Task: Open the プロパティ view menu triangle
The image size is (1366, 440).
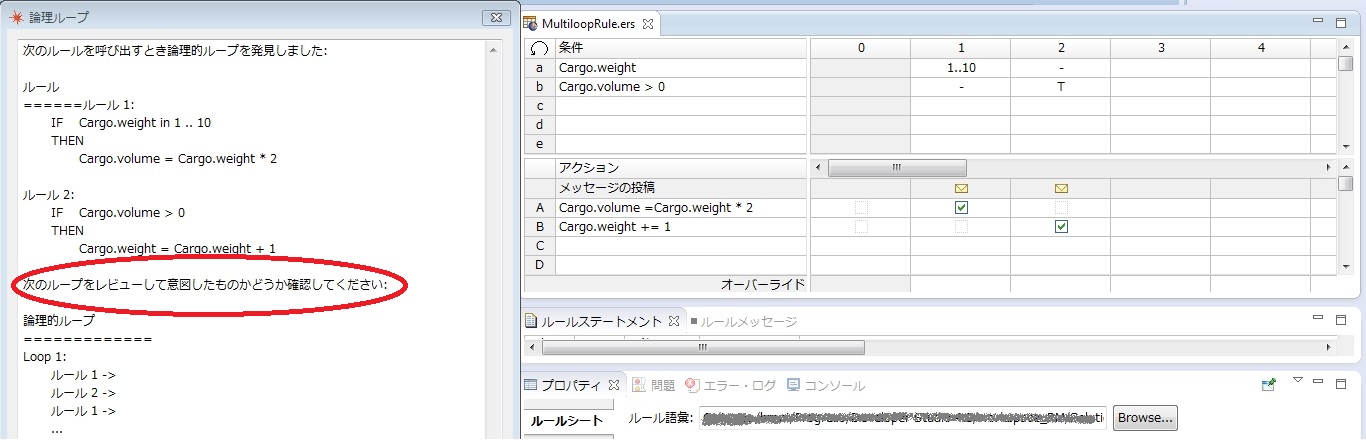Action: (1298, 381)
